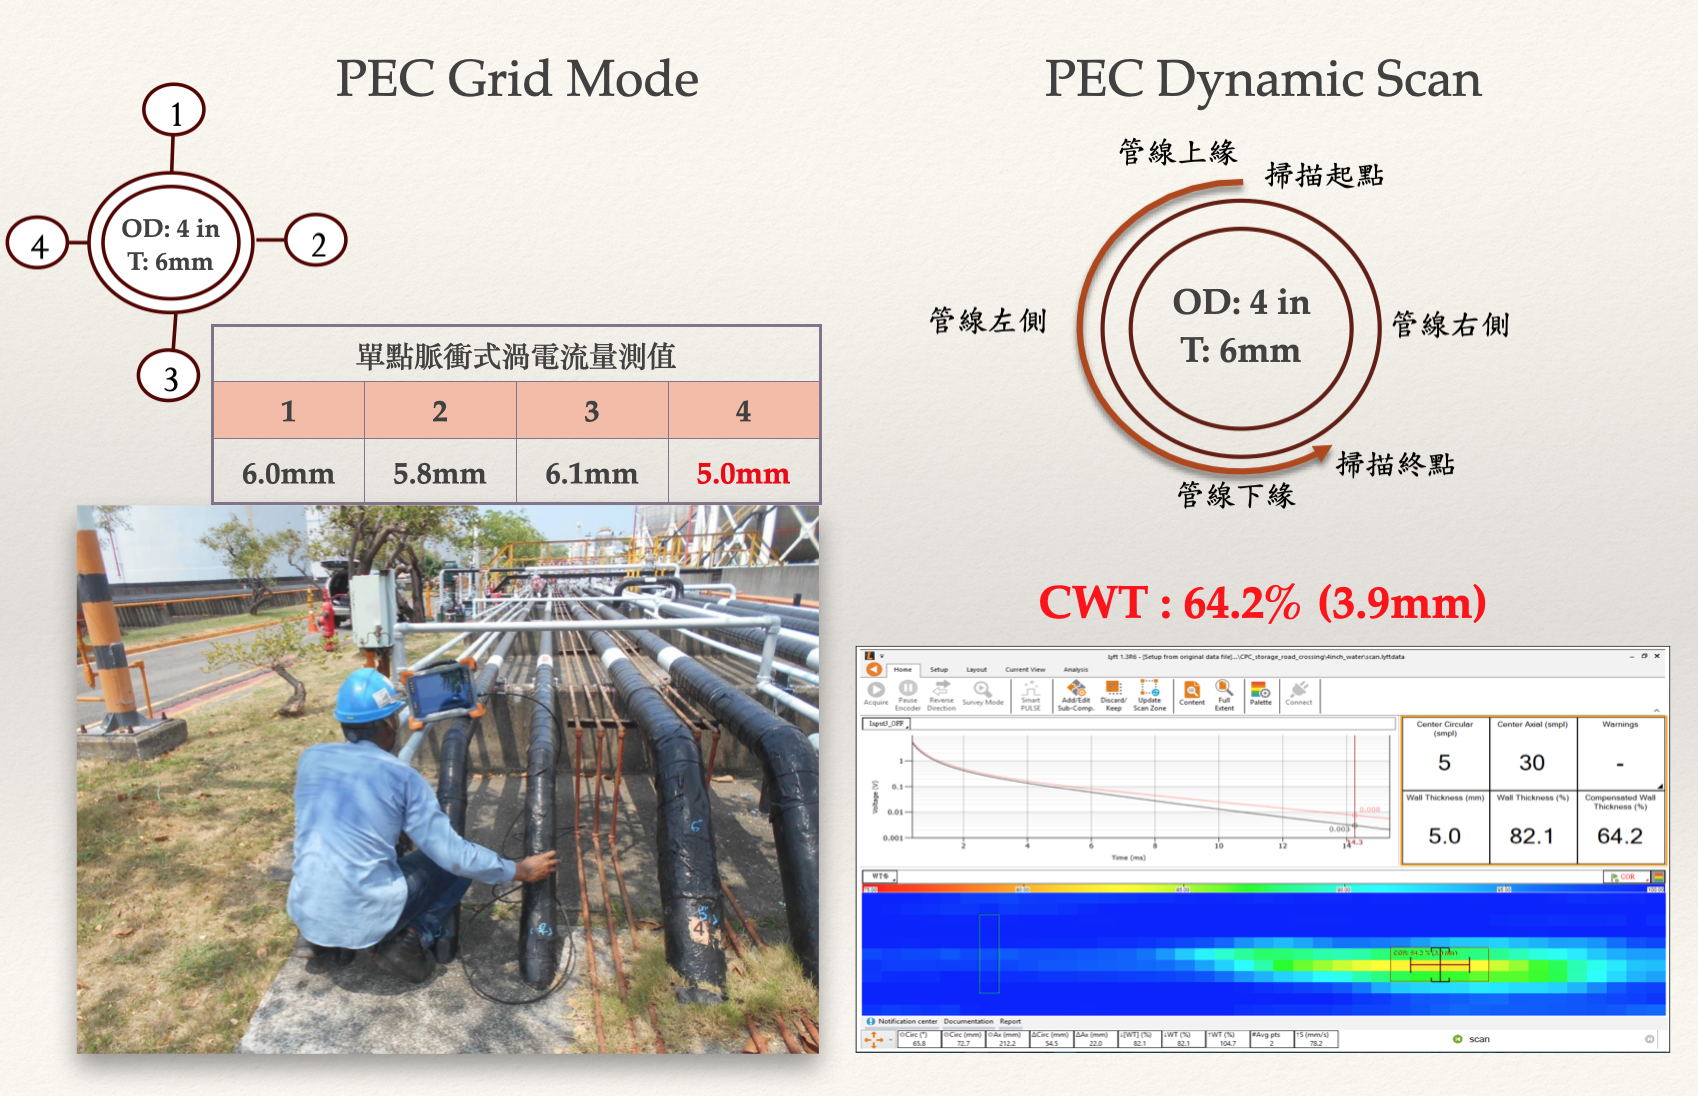Toggle the Smart PULSE option
The image size is (1698, 1096).
1031,690
